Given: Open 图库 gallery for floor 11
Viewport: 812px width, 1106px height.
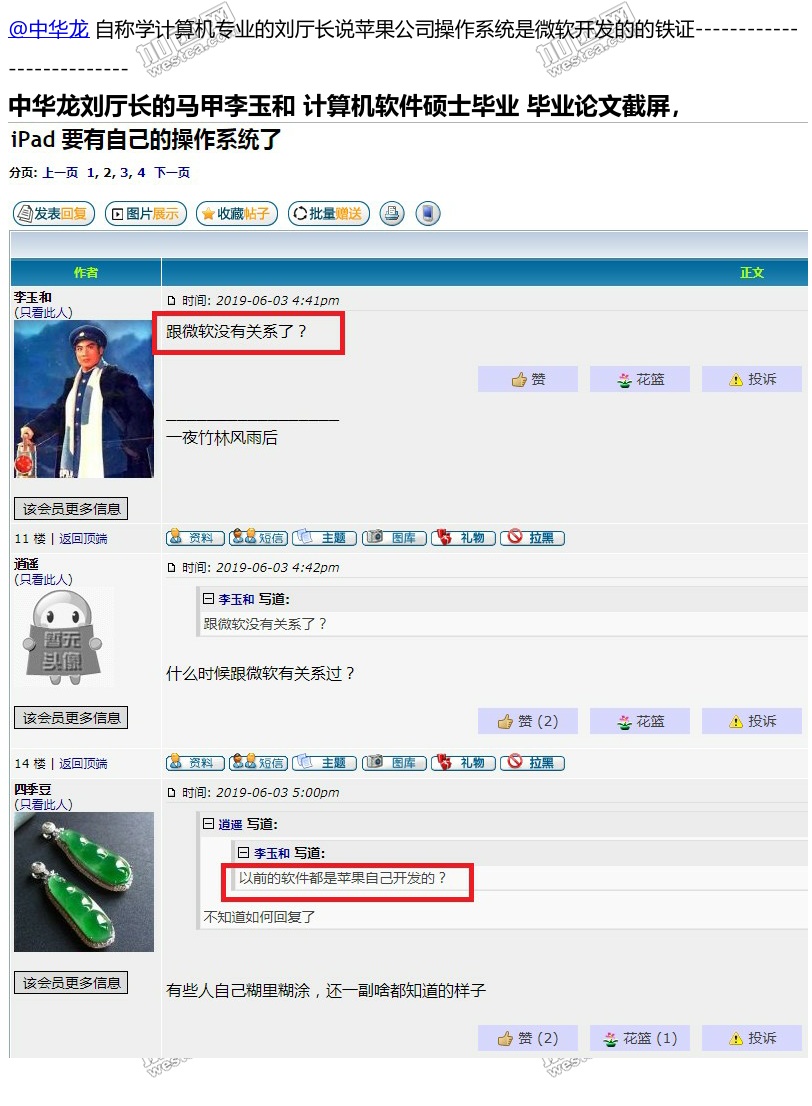Looking at the screenshot, I should coord(394,537).
